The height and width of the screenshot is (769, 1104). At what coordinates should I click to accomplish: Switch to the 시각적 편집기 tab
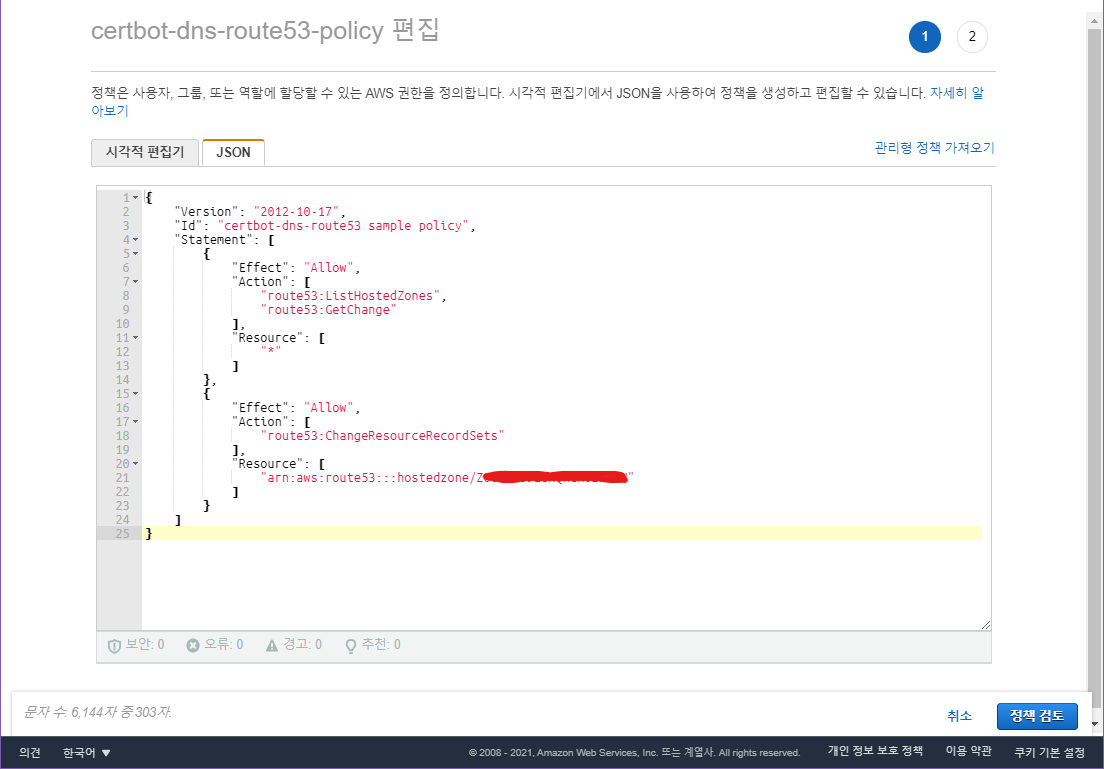coord(145,152)
